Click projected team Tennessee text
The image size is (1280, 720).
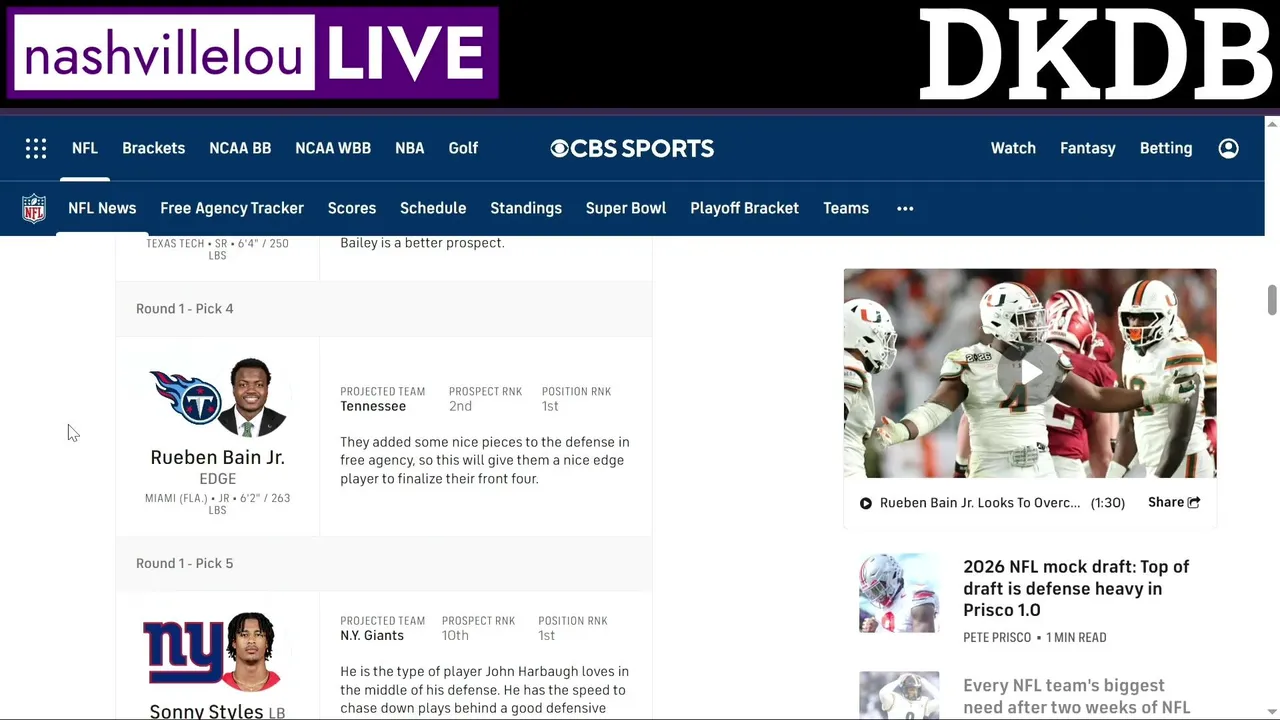click(373, 407)
